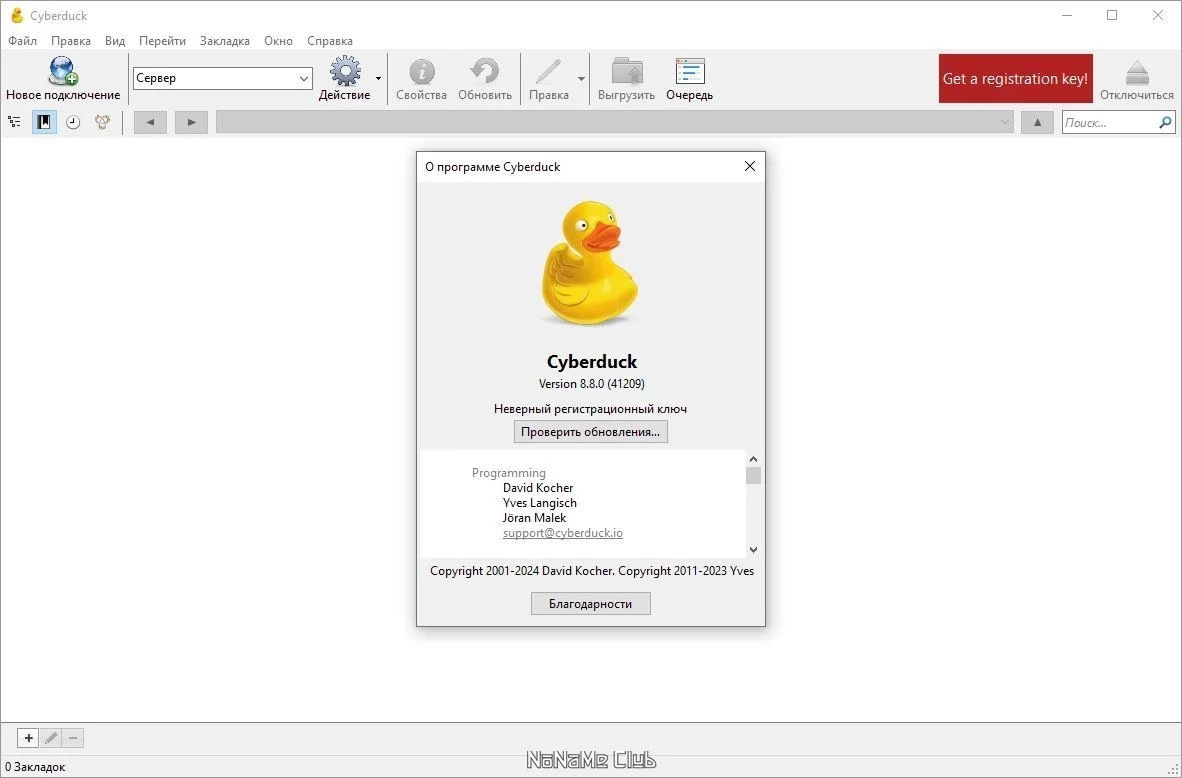Screen dimensions: 1182x778
Task: Expand the Правка editor dropdown arrow
Action: 581,78
